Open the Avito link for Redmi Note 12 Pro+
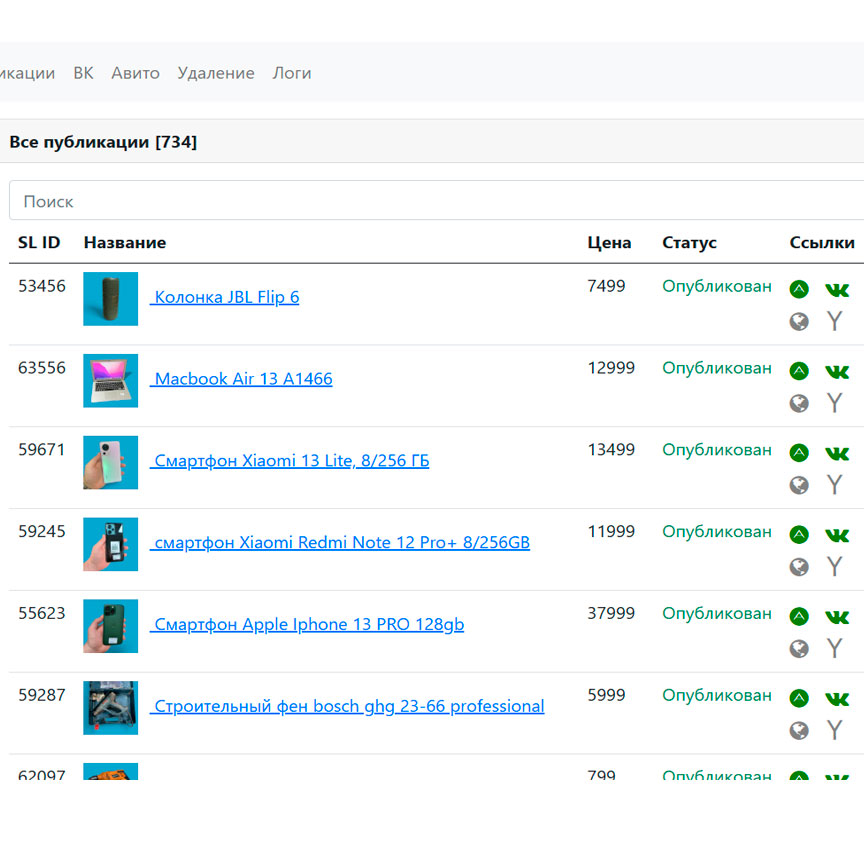The height and width of the screenshot is (864, 864). [x=799, y=534]
